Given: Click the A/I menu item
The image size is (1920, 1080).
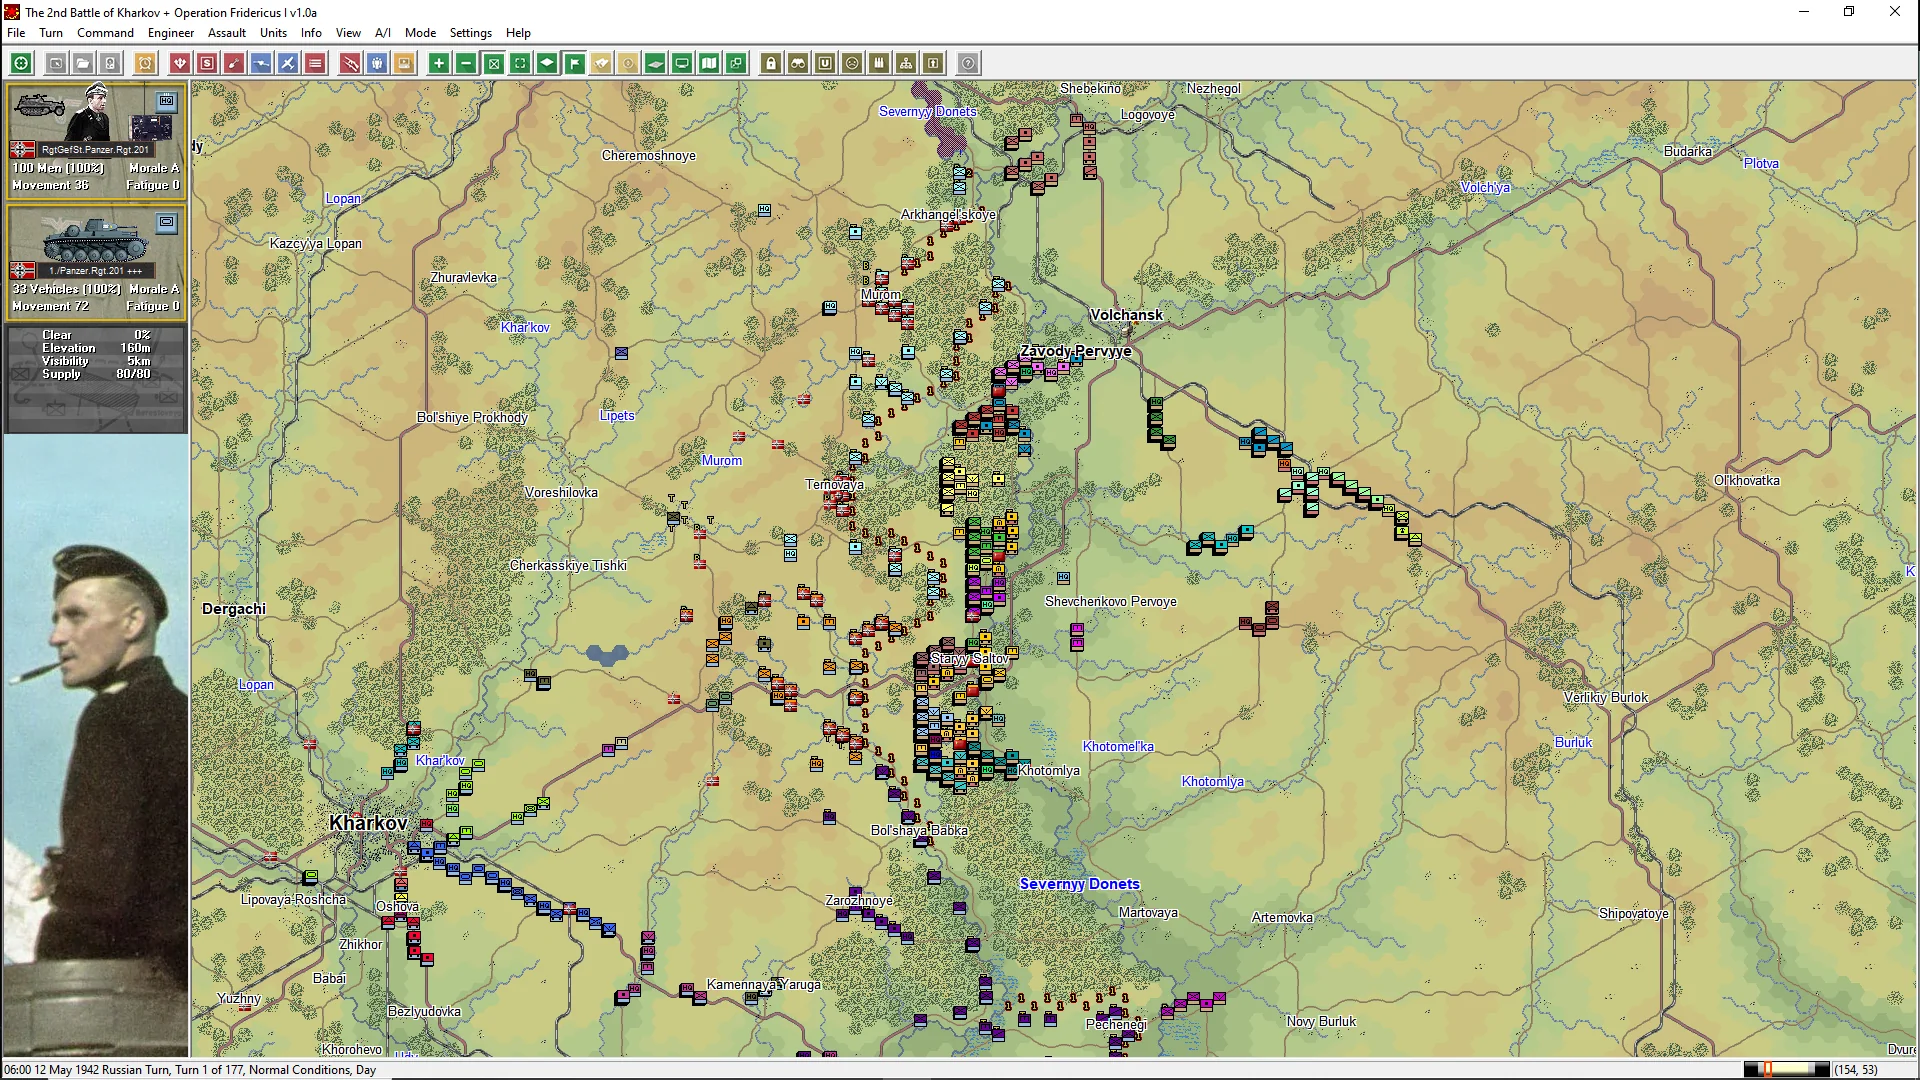Looking at the screenshot, I should (x=383, y=33).
